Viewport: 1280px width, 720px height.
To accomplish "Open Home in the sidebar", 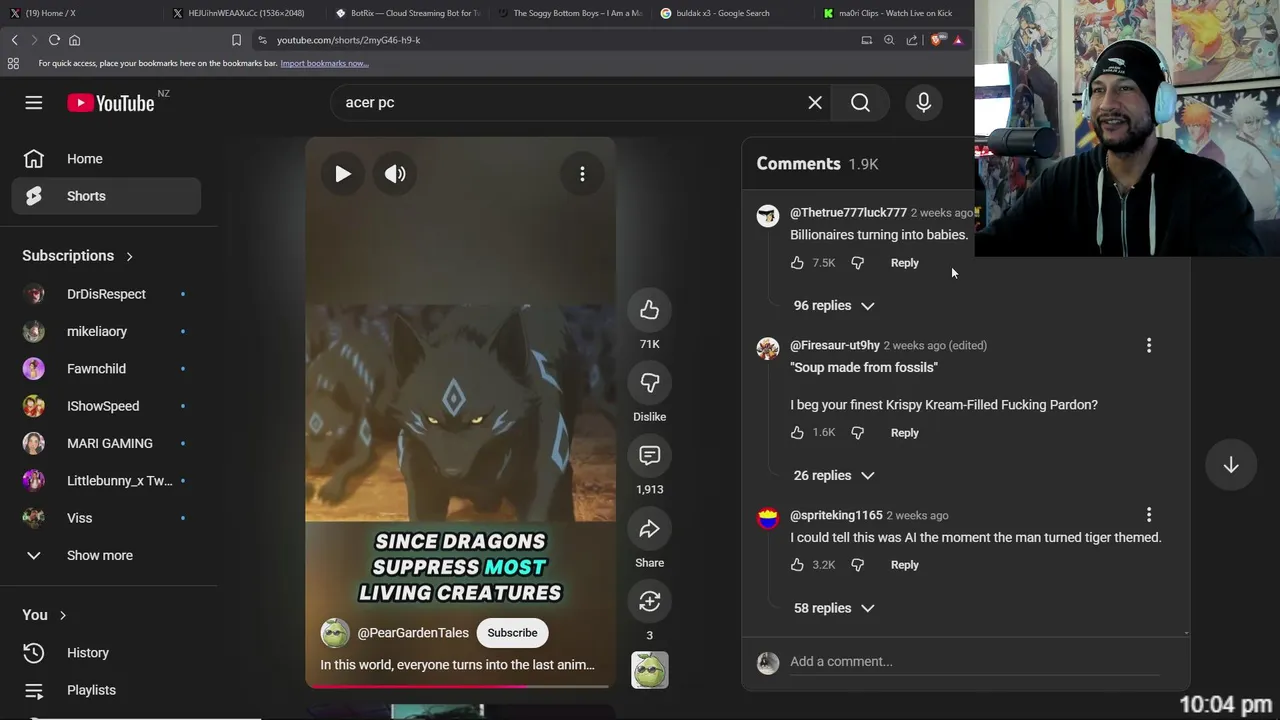I will click(106, 159).
